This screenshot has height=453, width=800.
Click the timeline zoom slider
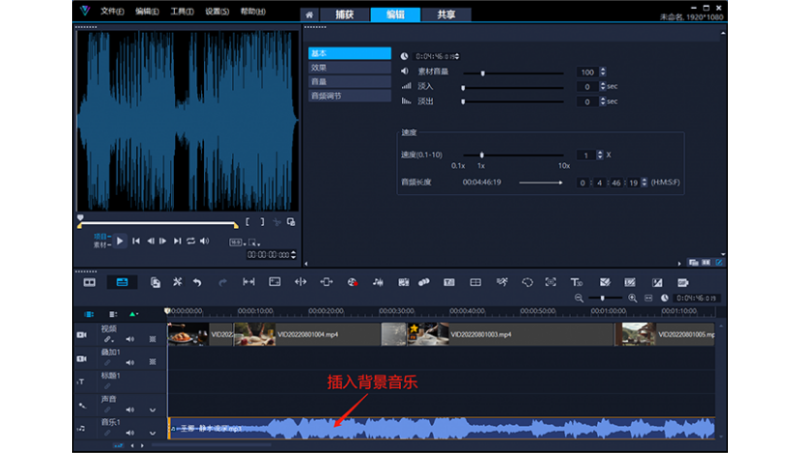click(605, 298)
